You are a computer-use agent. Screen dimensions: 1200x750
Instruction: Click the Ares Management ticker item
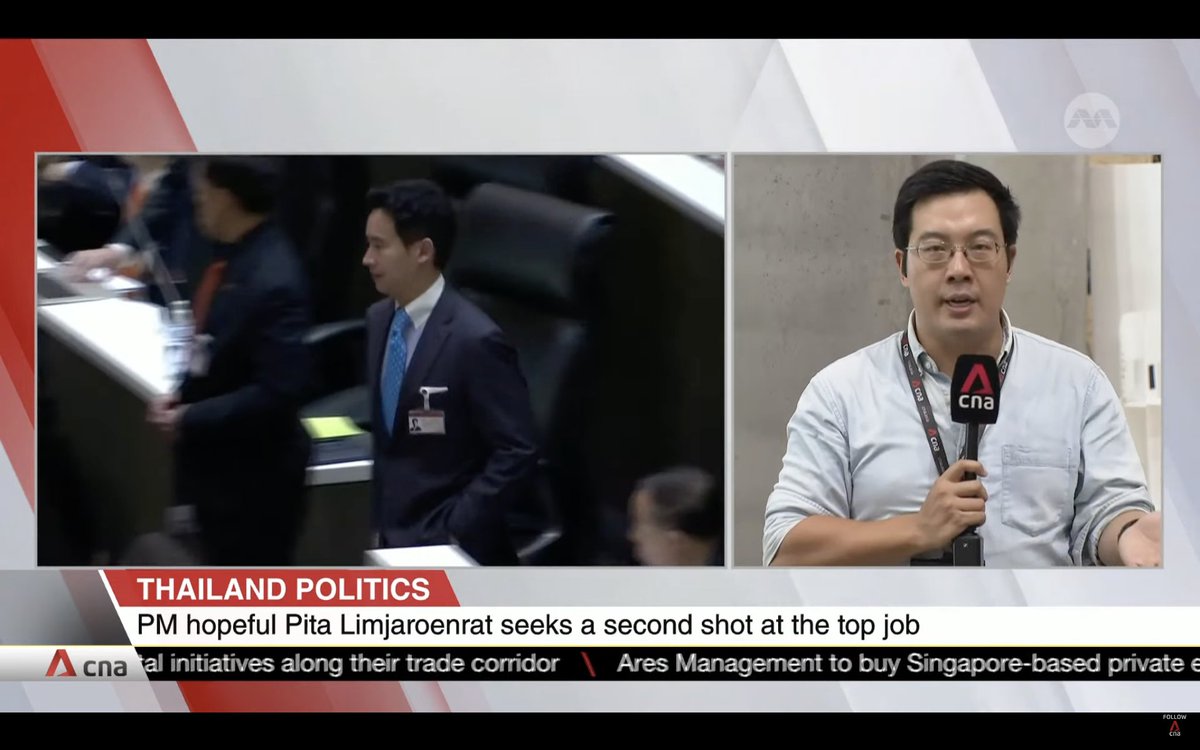click(x=908, y=664)
